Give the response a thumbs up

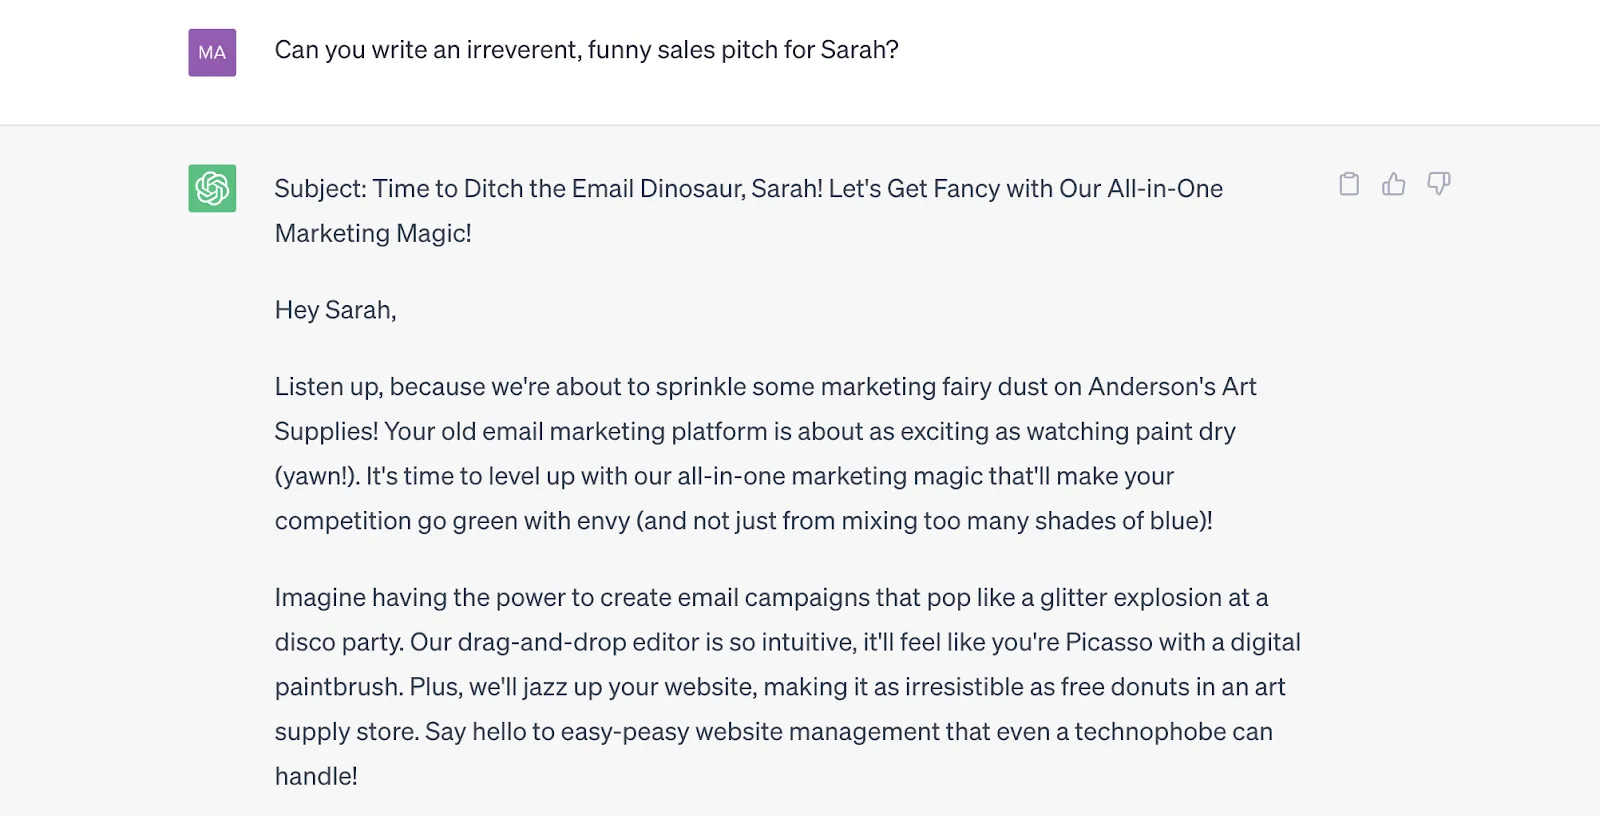pos(1393,184)
